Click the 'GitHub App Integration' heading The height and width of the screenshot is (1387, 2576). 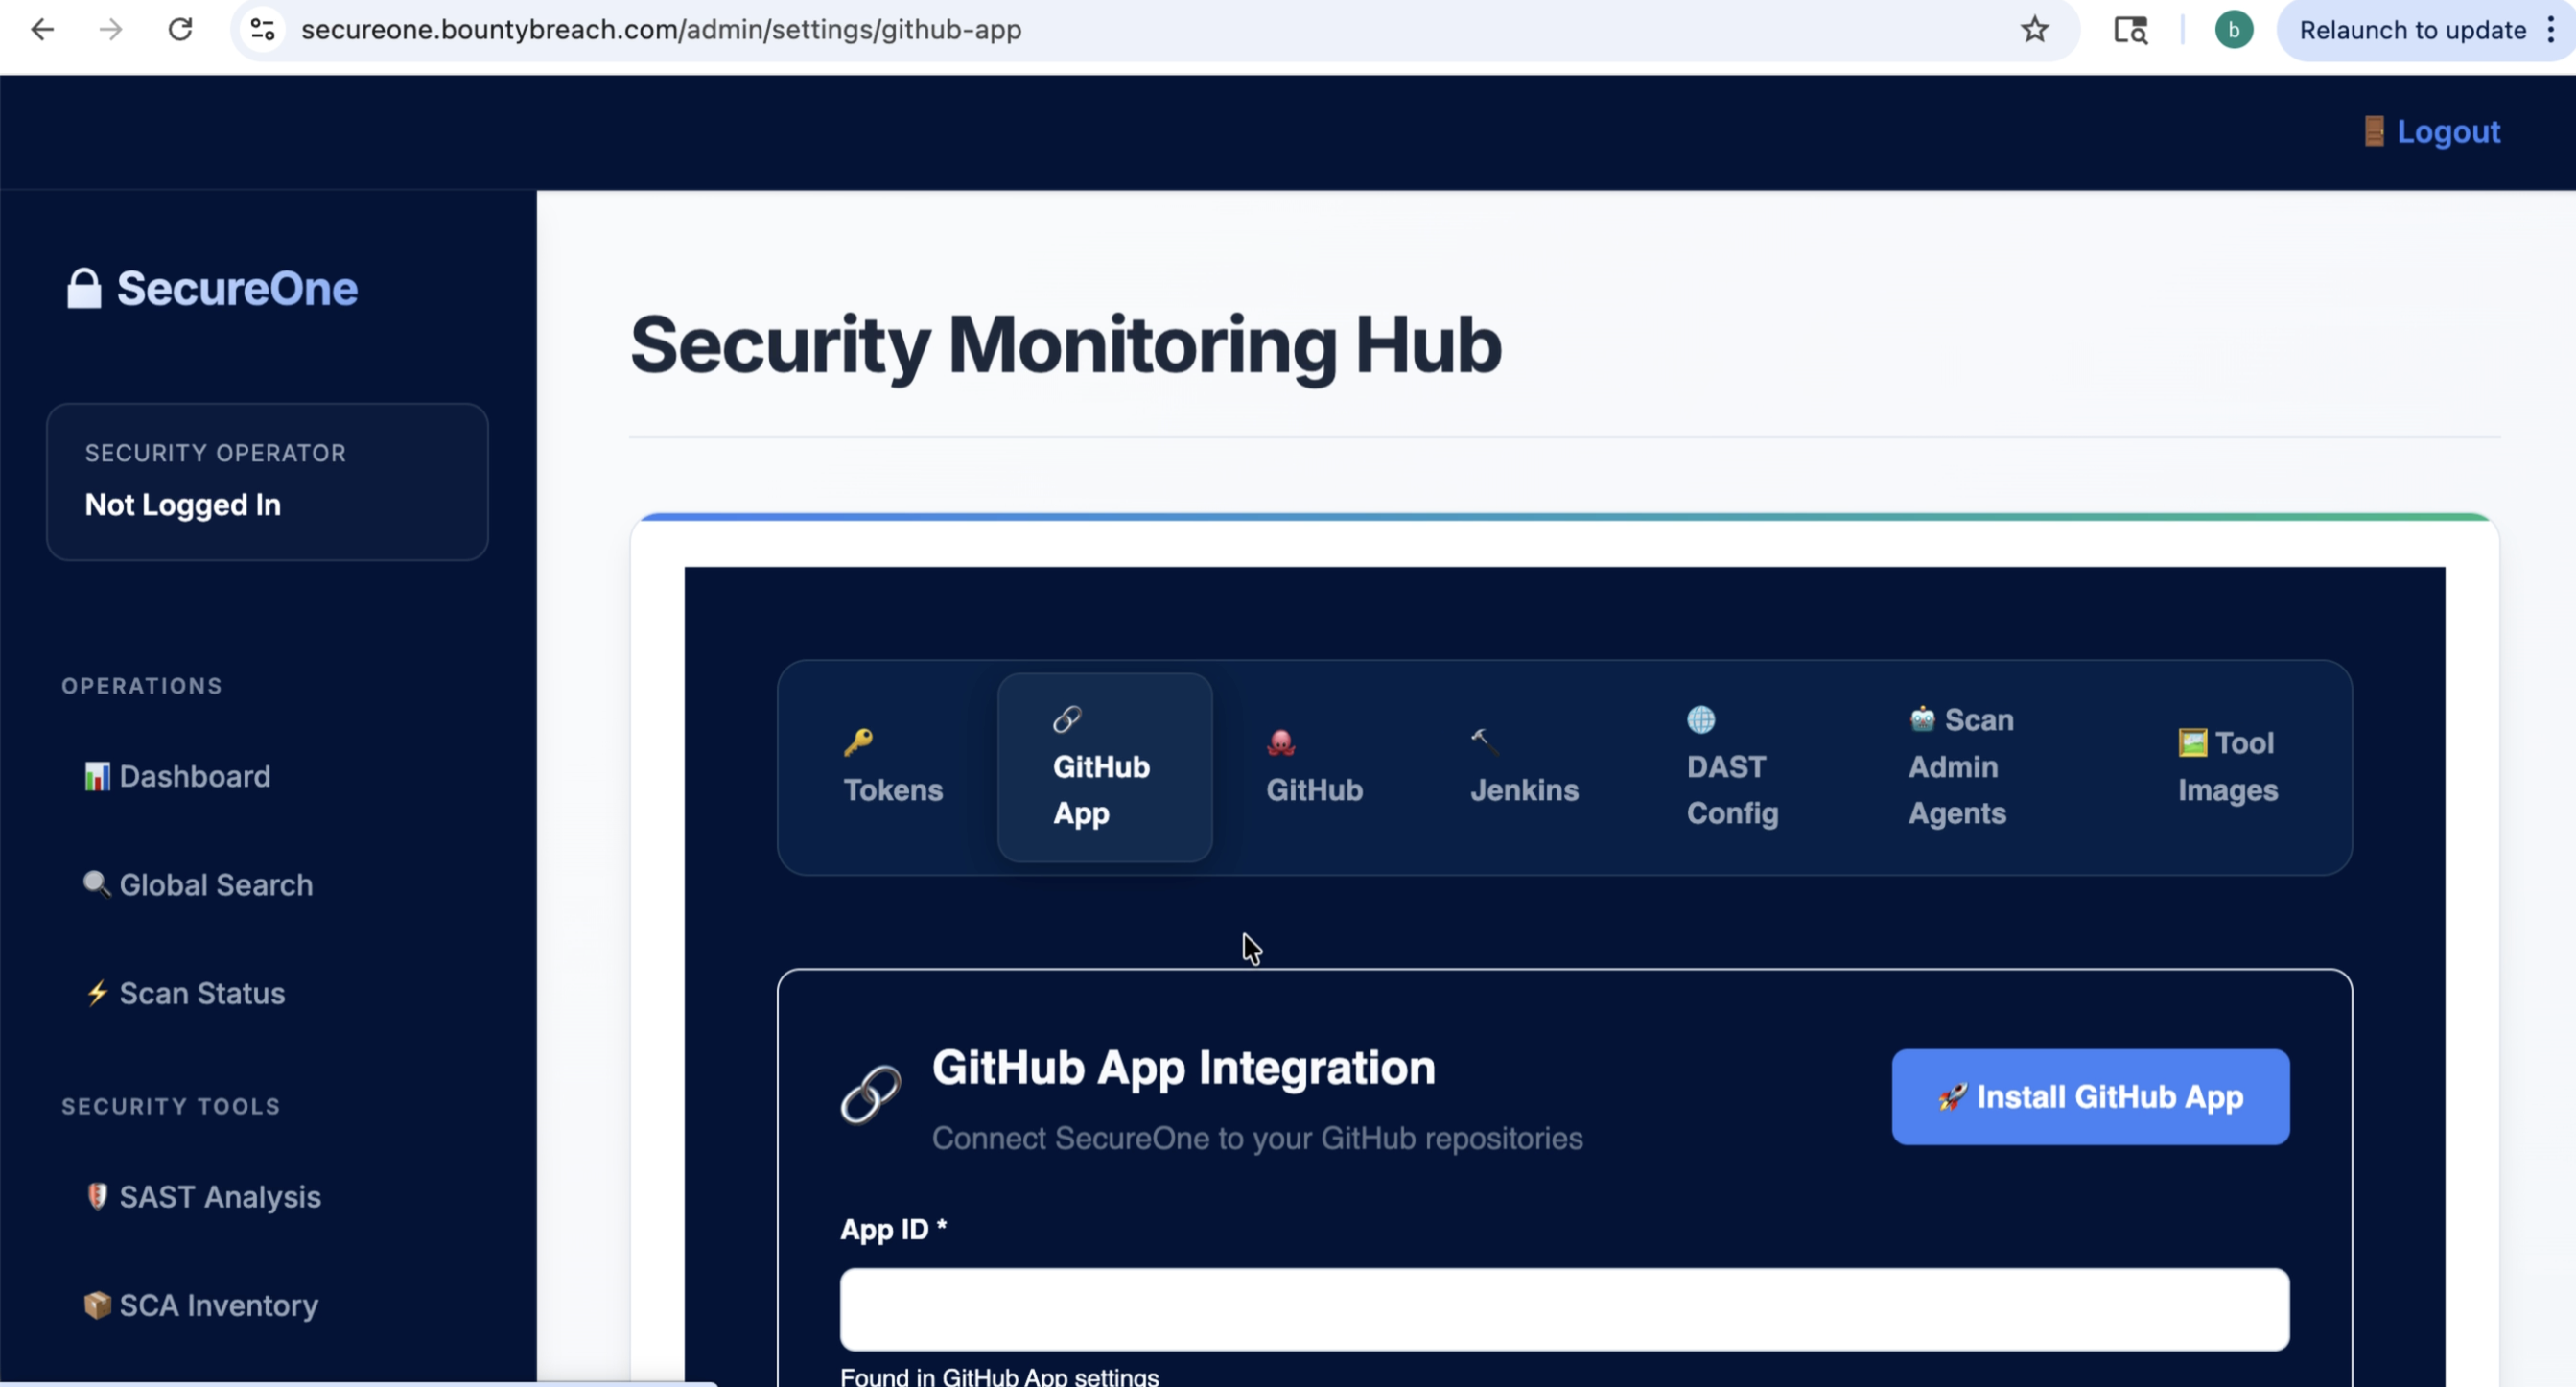tap(1183, 1068)
